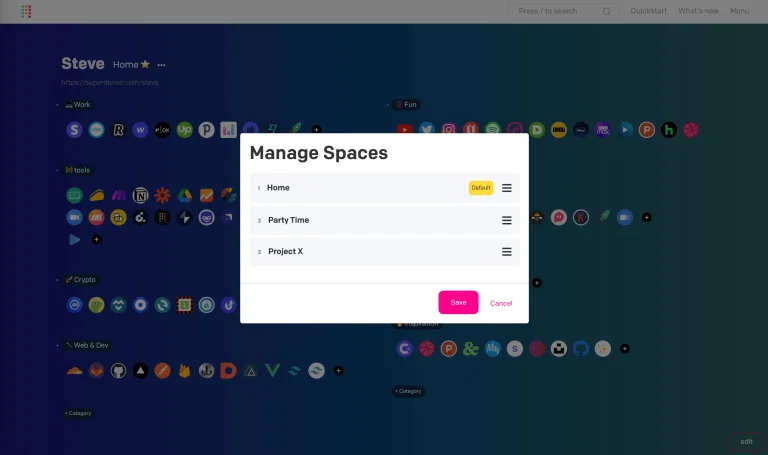The width and height of the screenshot is (768, 455).
Task: Open the Google Drive icon under tools
Action: (185, 195)
